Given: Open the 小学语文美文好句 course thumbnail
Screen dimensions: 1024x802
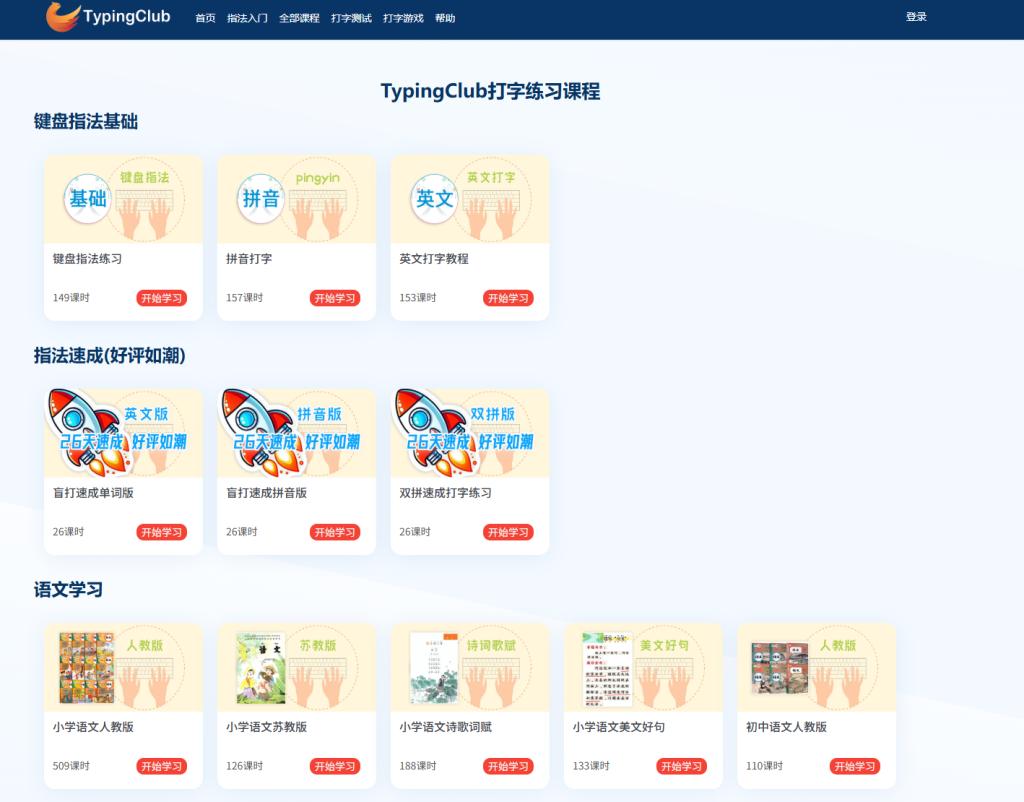Looking at the screenshot, I should tap(643, 667).
